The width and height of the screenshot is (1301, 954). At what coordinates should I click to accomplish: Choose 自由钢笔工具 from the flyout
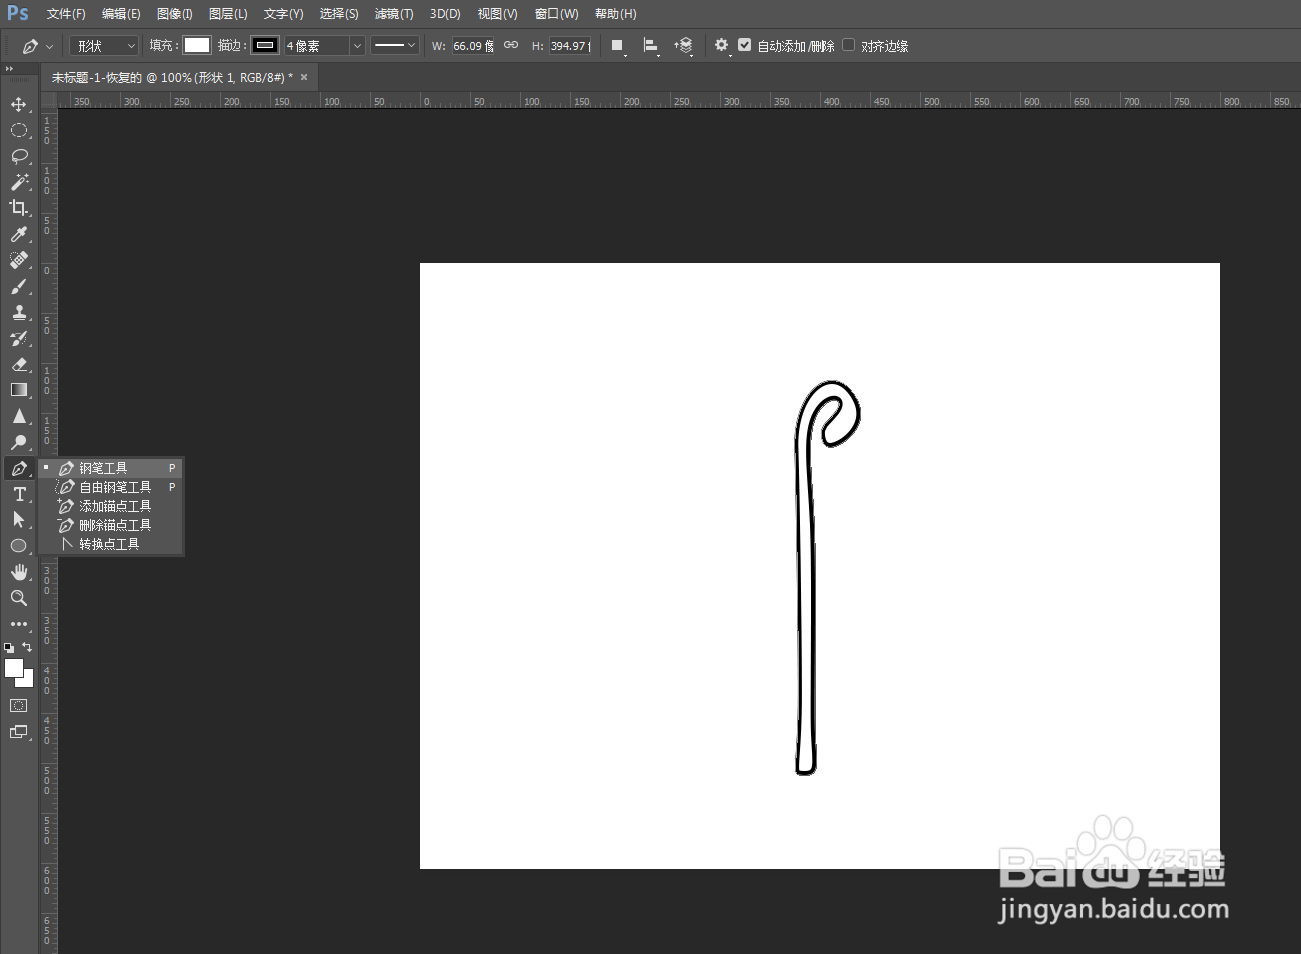(111, 487)
